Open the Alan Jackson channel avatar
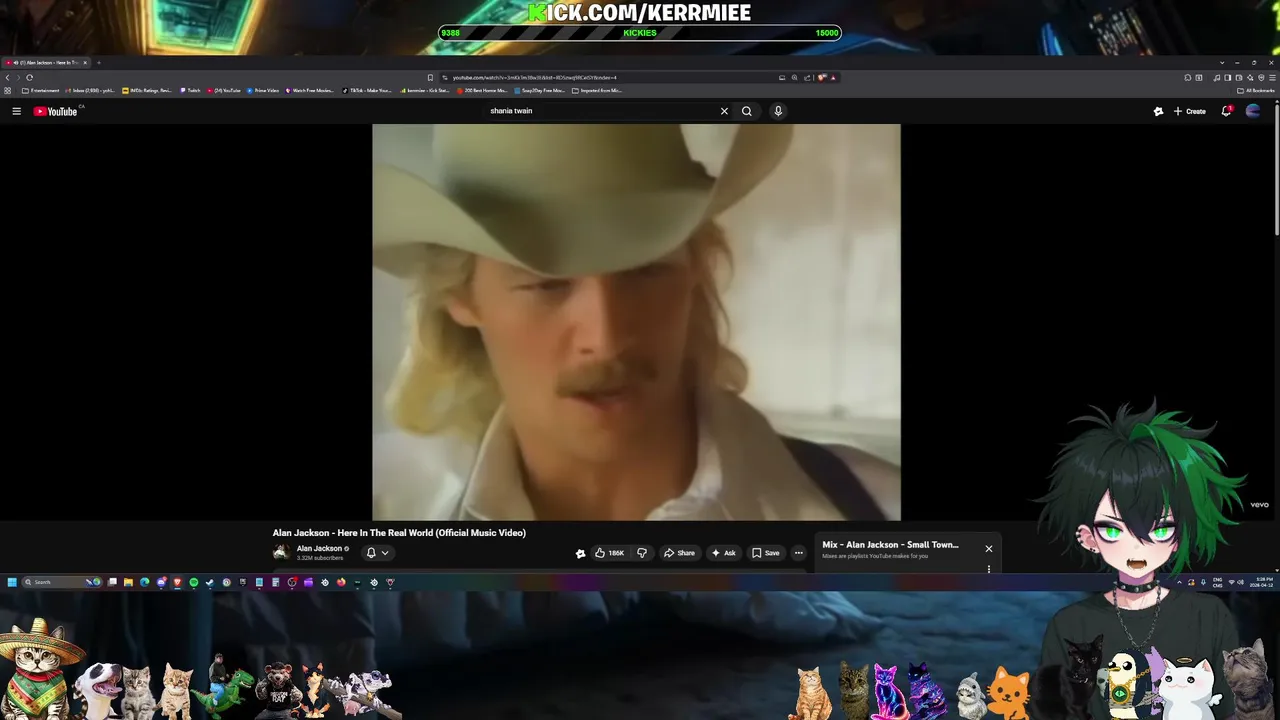This screenshot has height=720, width=1280. coord(281,552)
